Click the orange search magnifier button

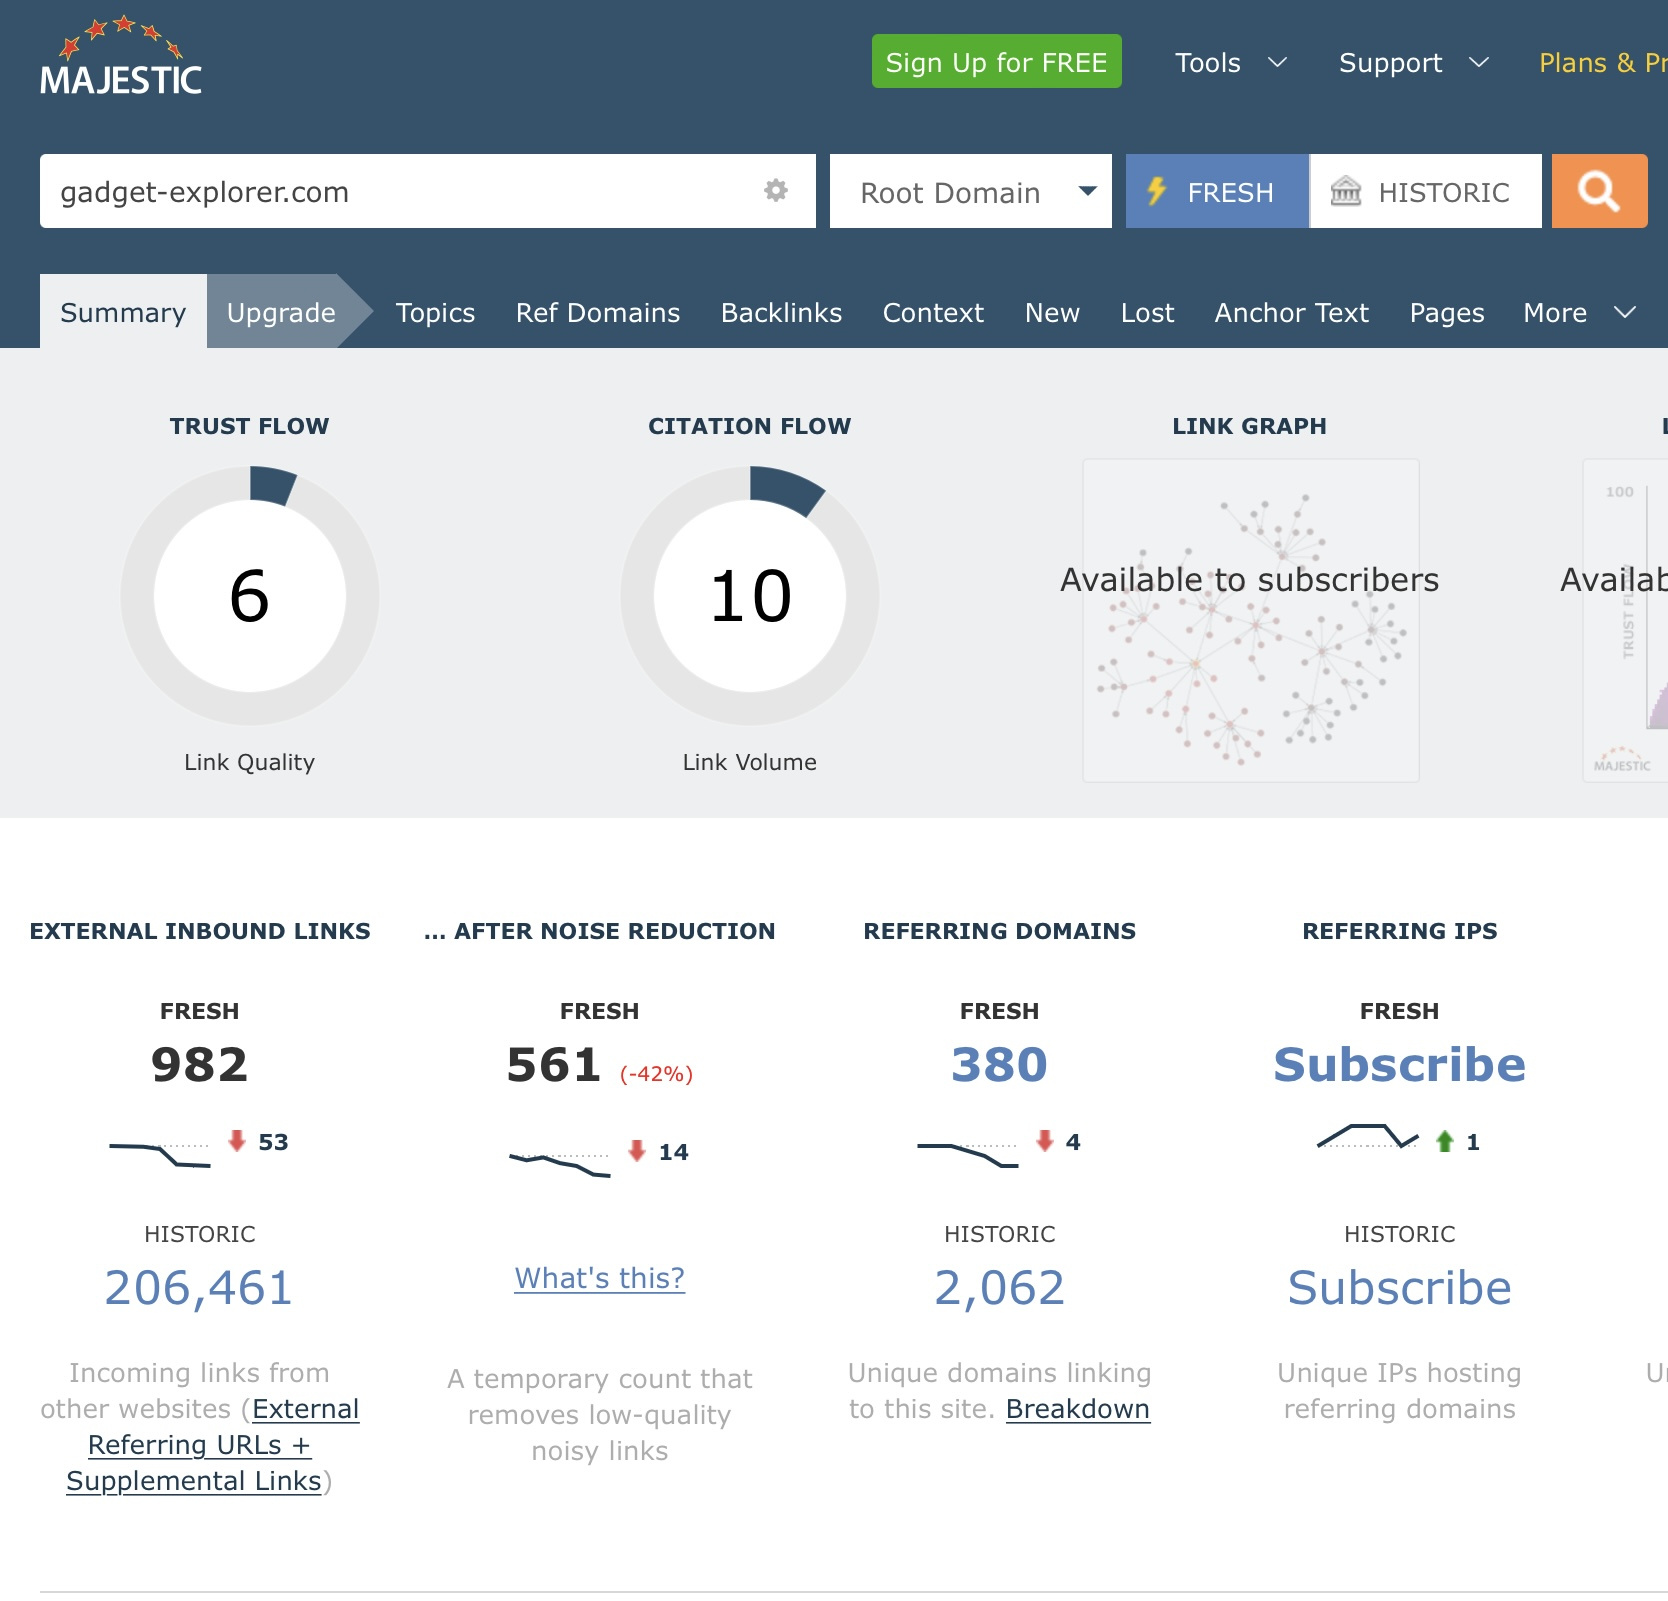pyautogui.click(x=1599, y=191)
